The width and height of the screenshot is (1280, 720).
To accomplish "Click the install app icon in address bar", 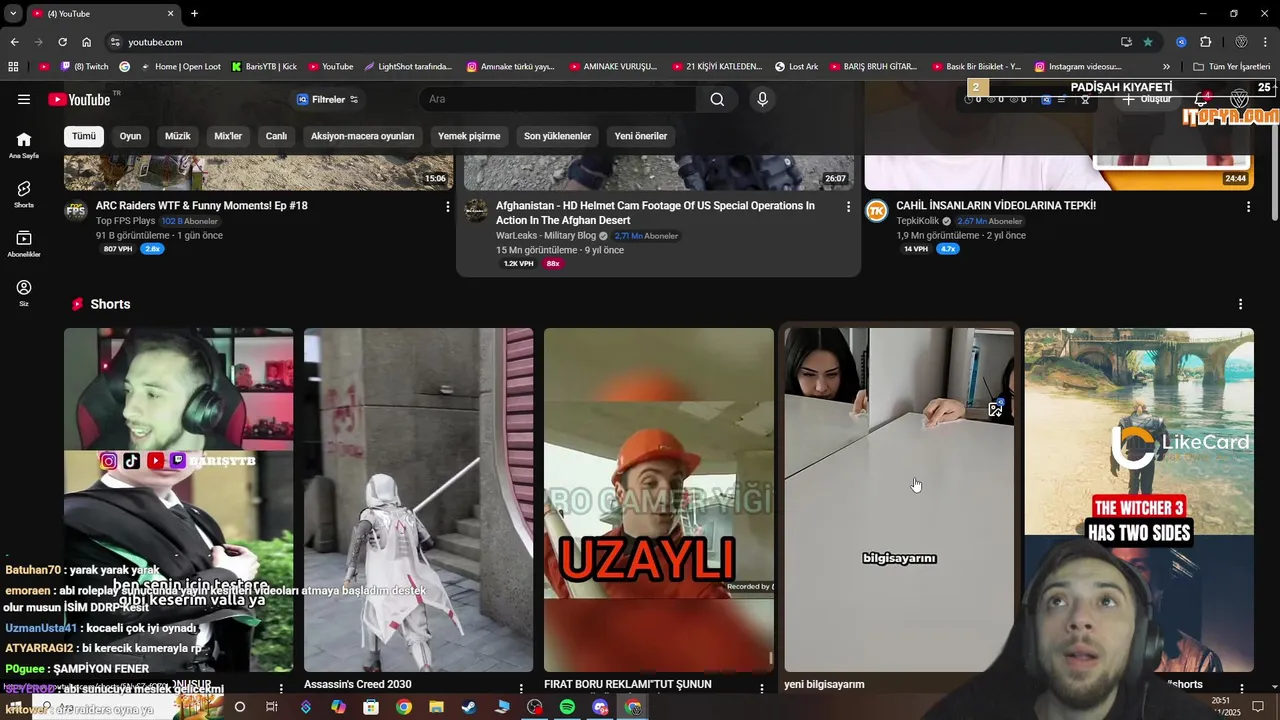I will pos(1126,42).
